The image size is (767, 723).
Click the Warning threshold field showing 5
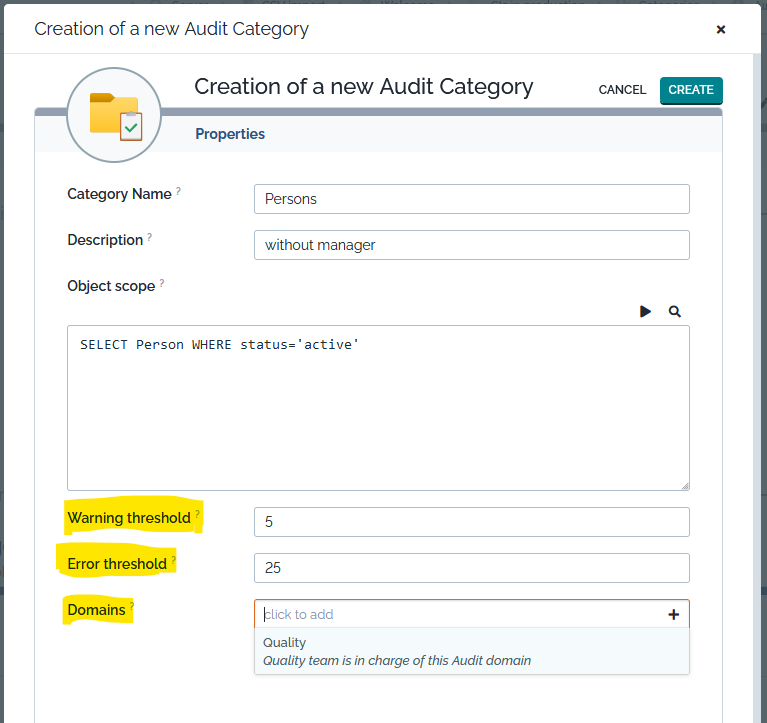coord(471,522)
